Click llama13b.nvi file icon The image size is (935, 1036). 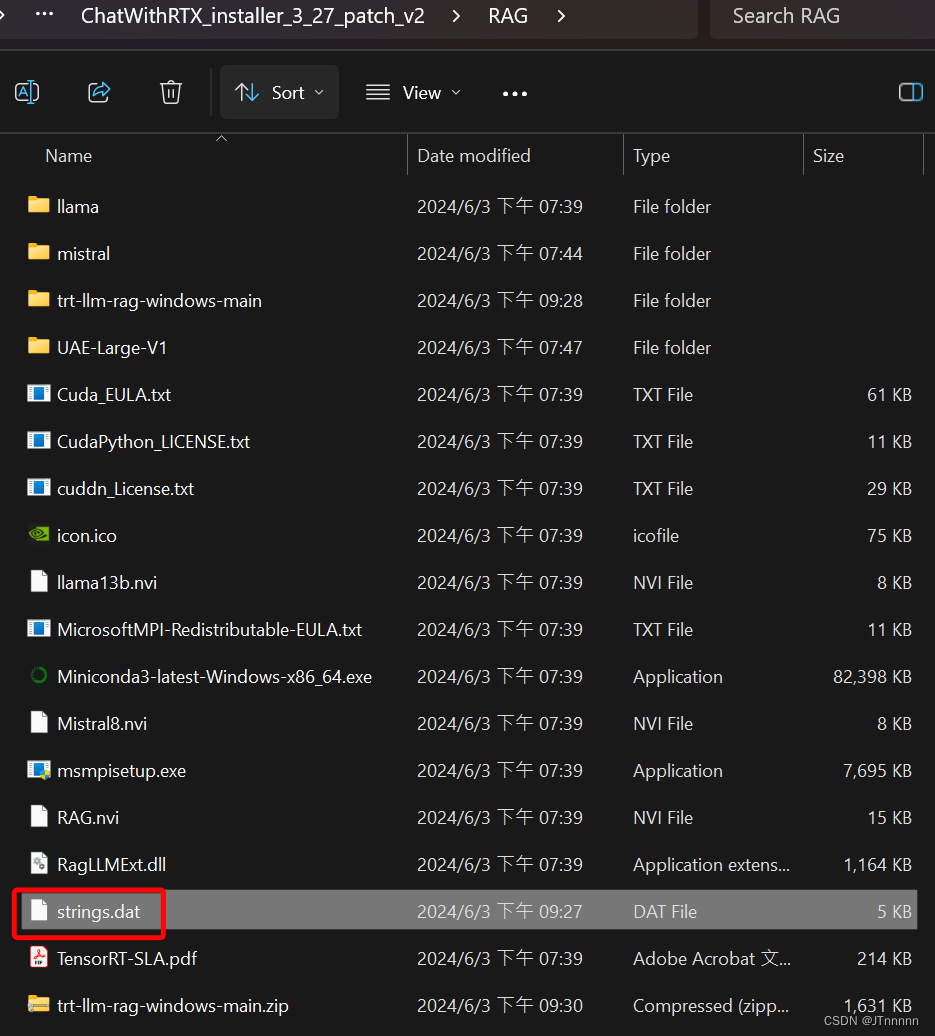click(39, 581)
